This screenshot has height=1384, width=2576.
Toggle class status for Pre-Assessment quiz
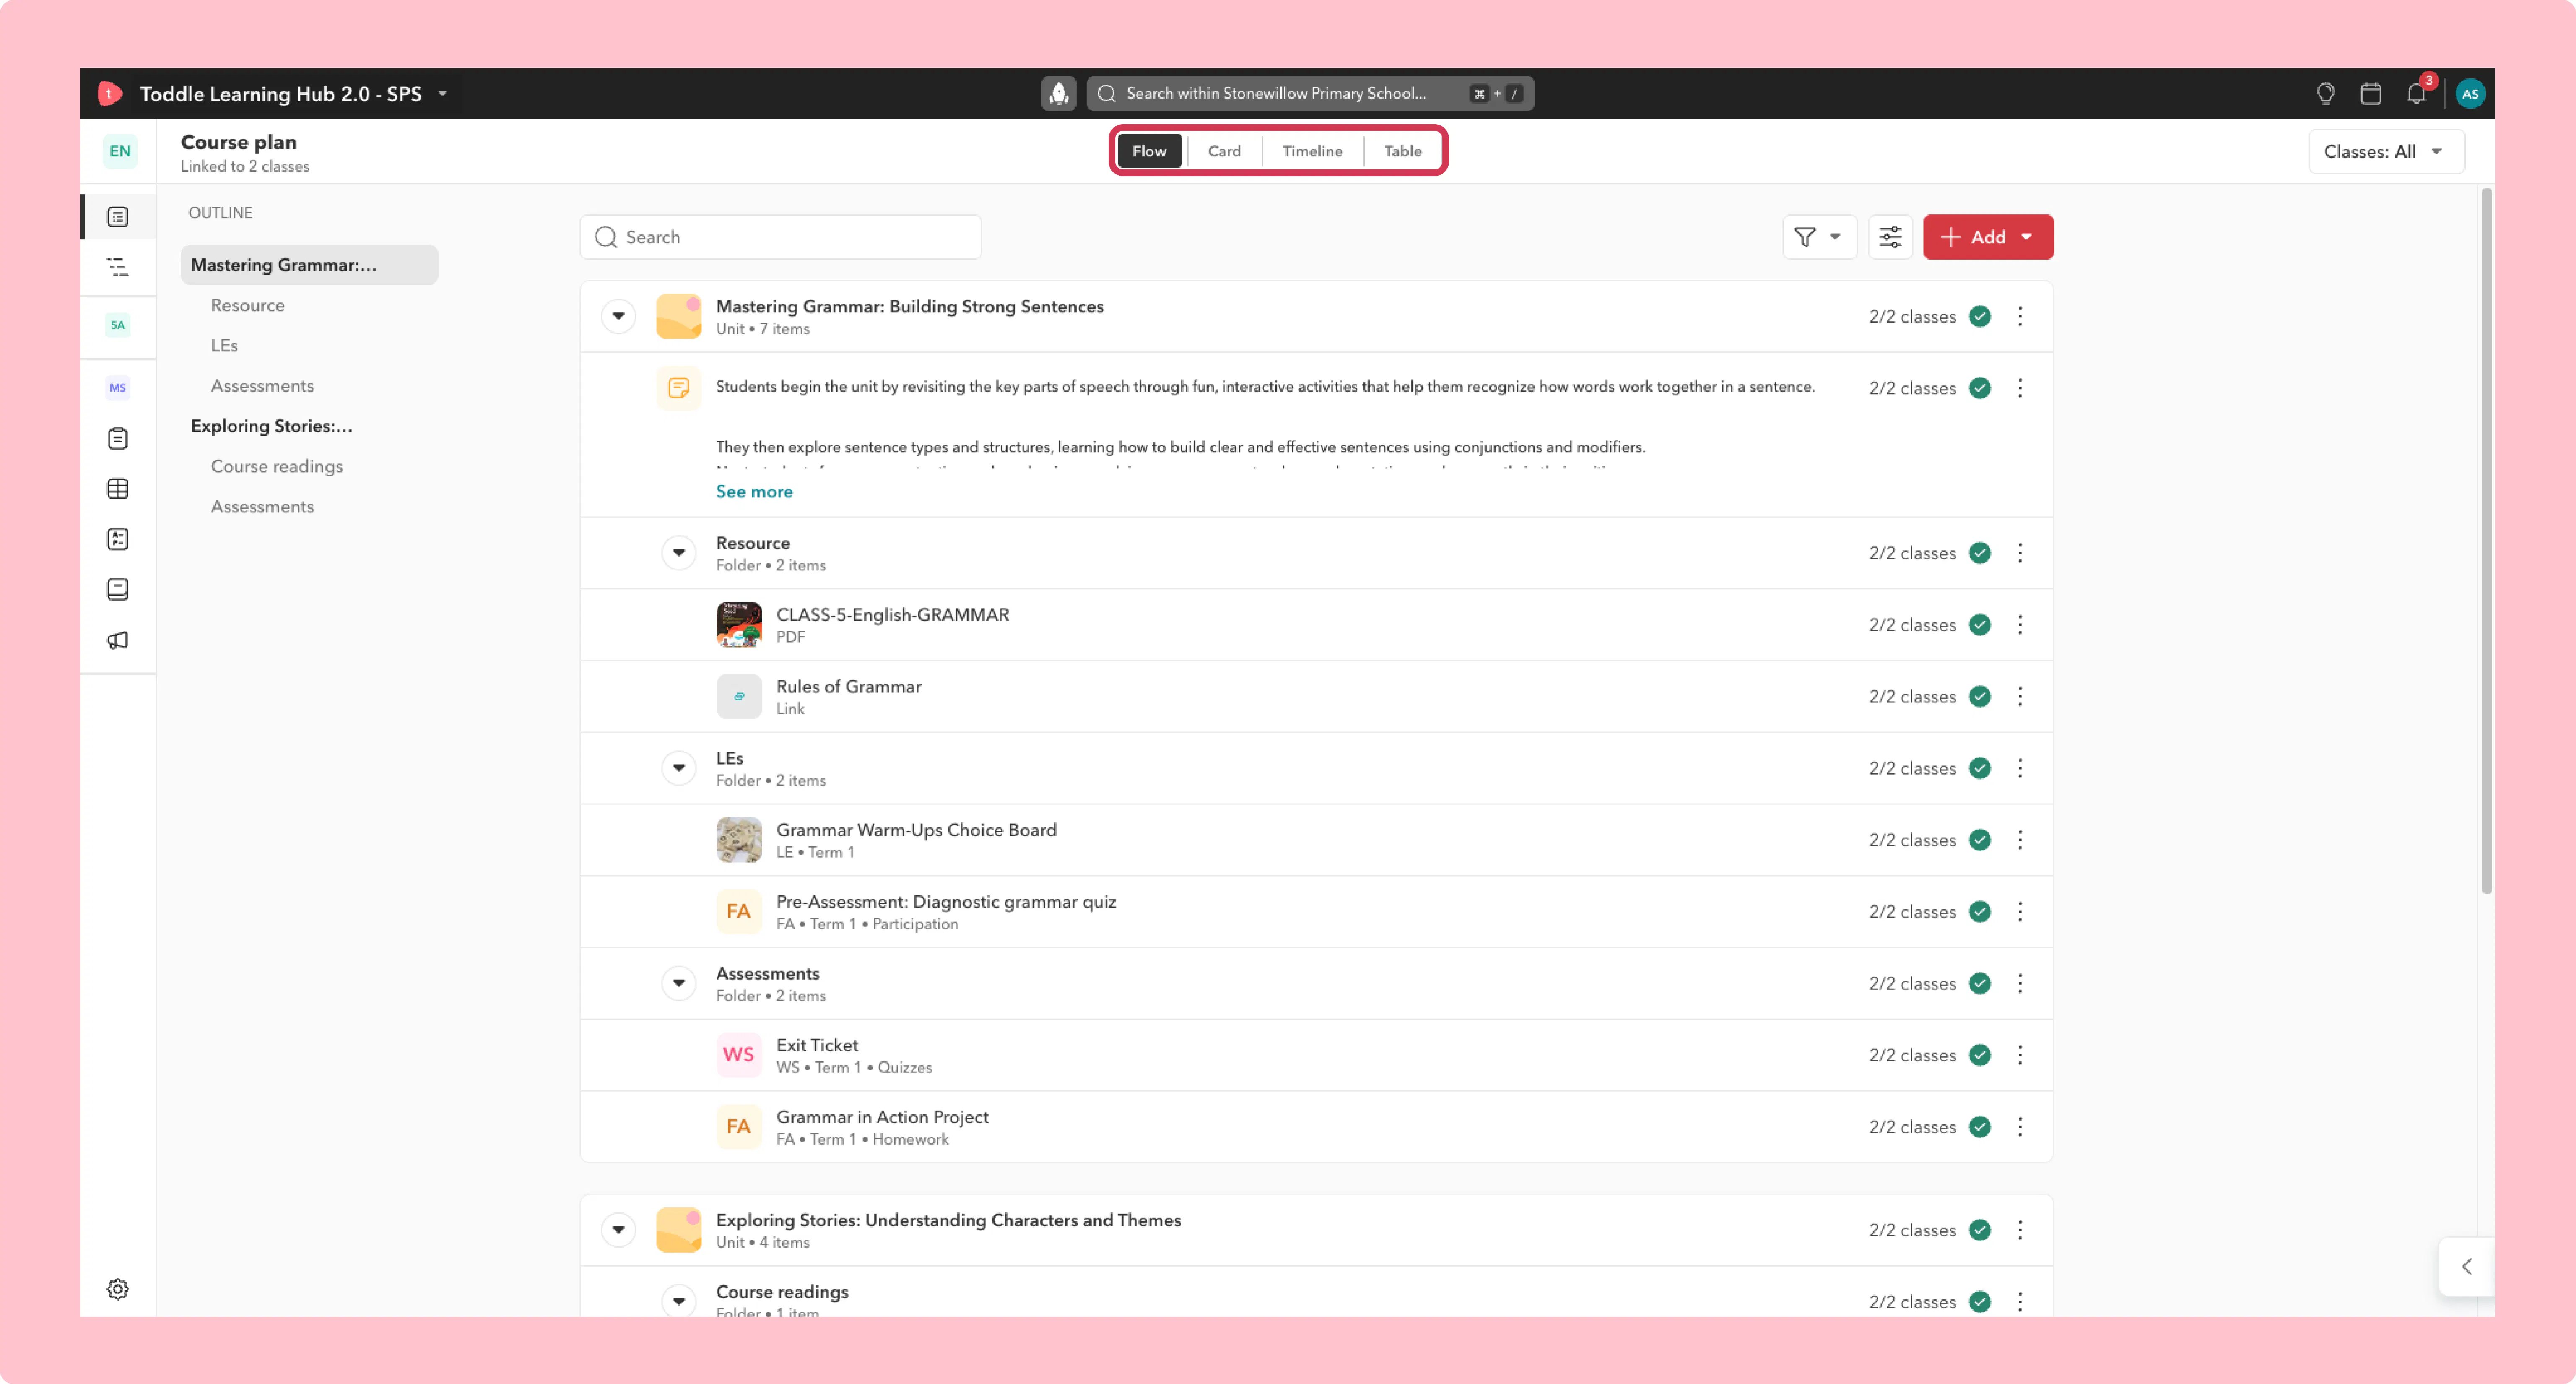tap(1980, 912)
